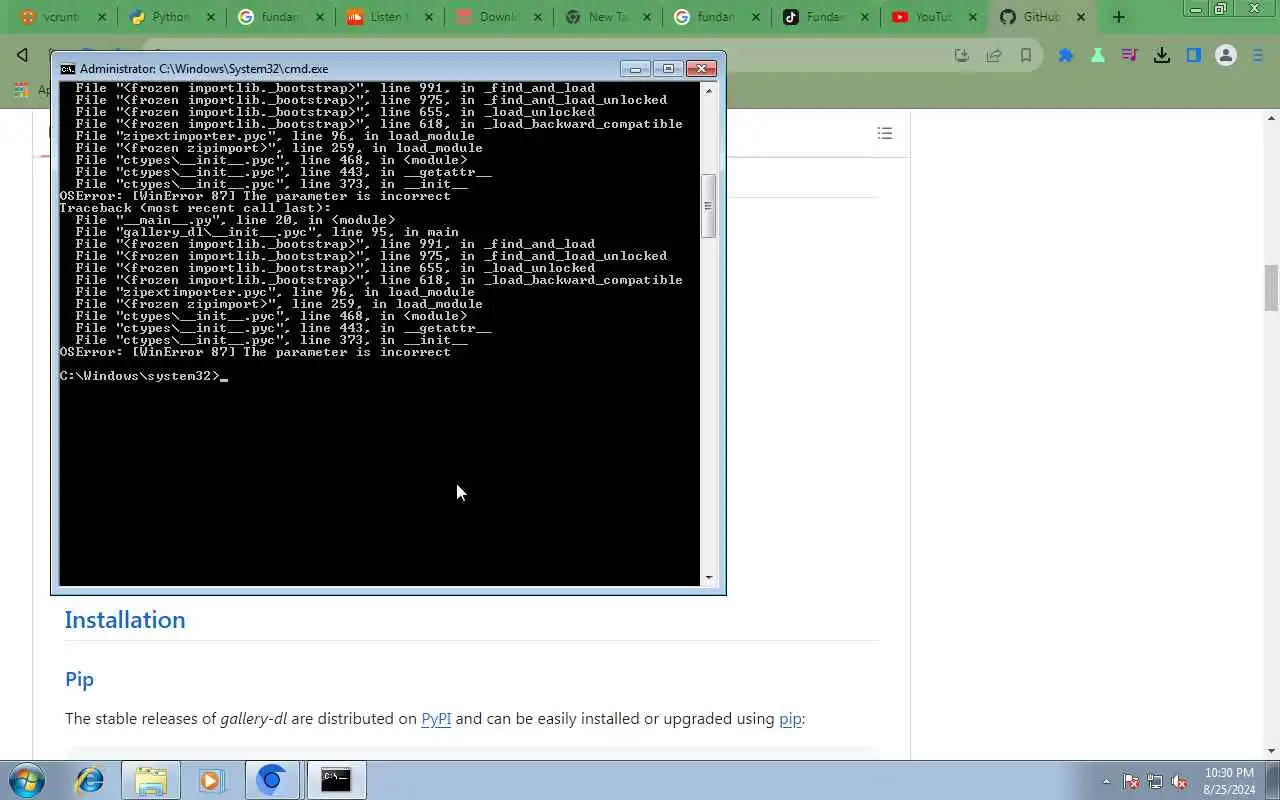Open Windows Start menu orb
1280x800 pixels.
coord(26,780)
